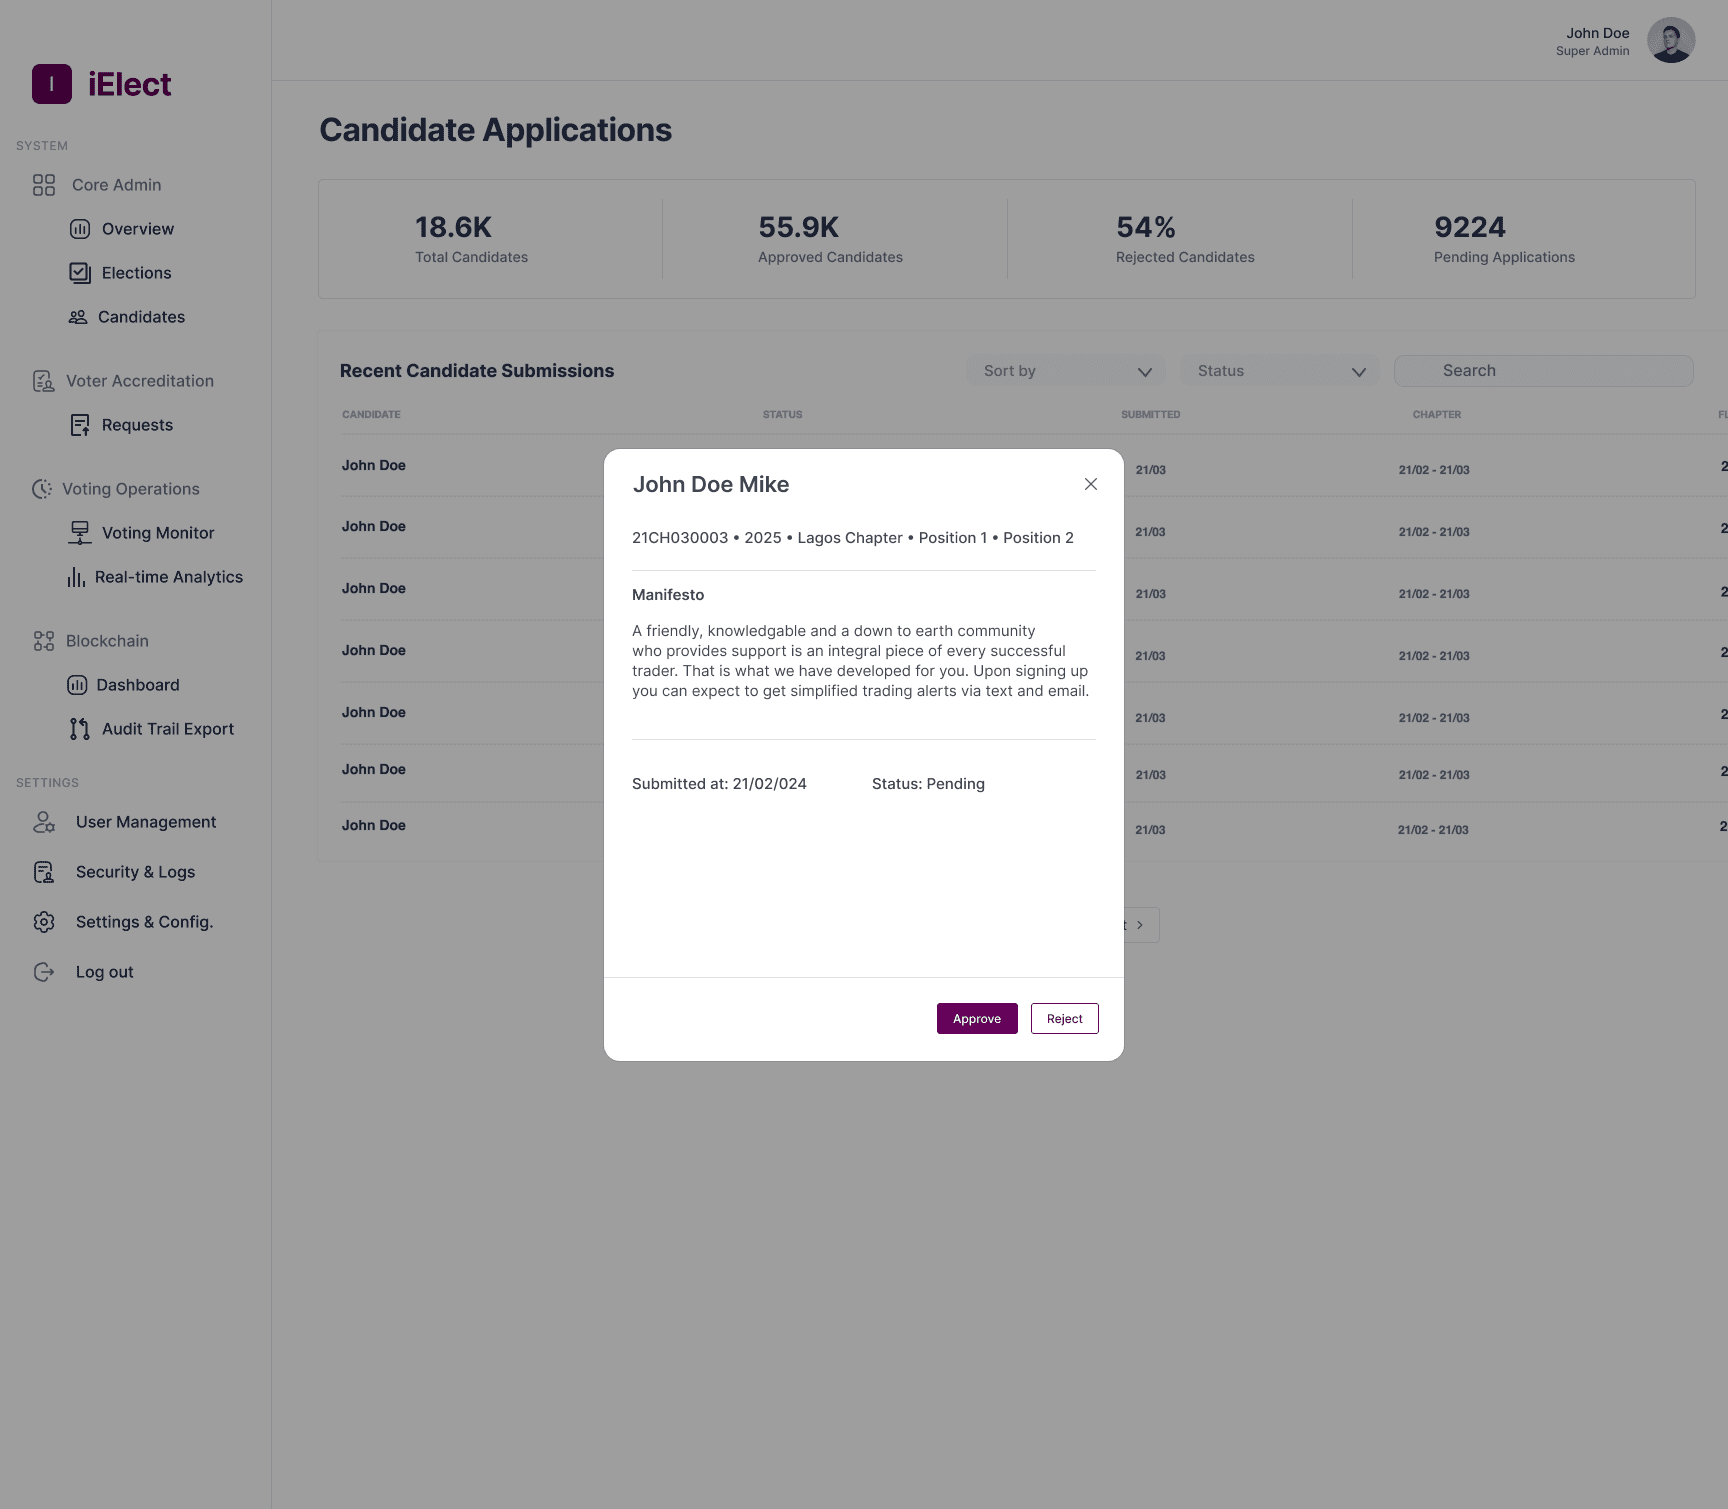Click the Settings & Config gear icon

click(44, 922)
